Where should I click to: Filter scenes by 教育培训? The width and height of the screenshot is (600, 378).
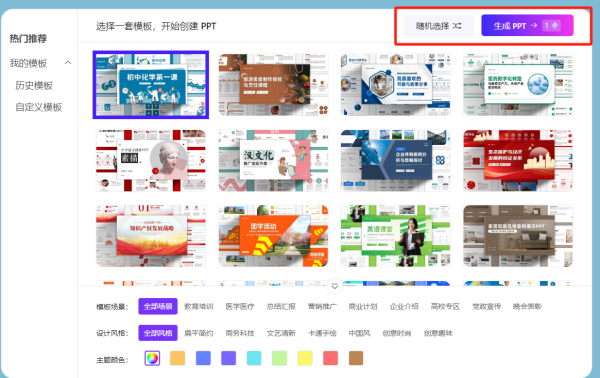click(x=199, y=306)
